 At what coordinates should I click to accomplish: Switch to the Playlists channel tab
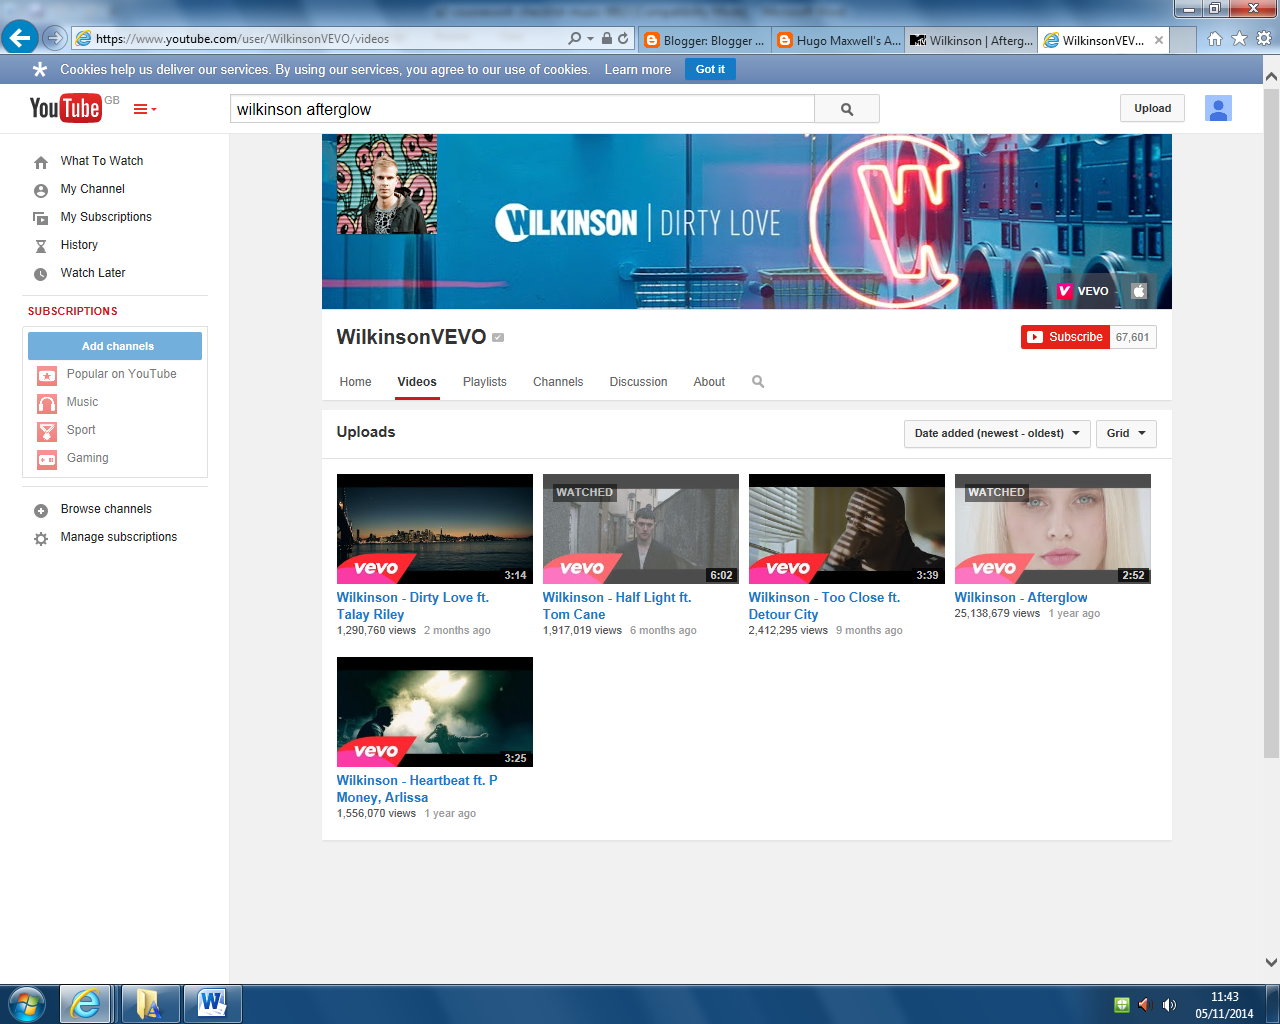pyautogui.click(x=485, y=382)
